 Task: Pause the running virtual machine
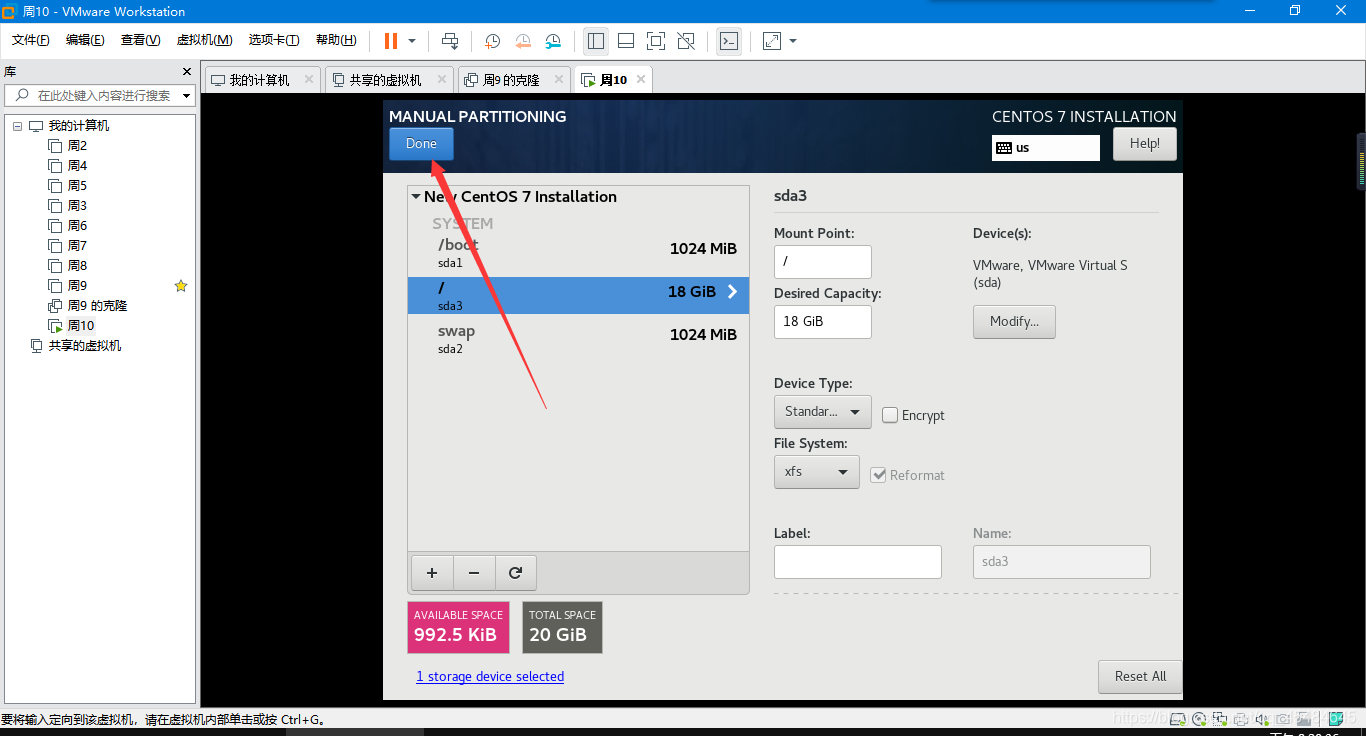coord(390,41)
